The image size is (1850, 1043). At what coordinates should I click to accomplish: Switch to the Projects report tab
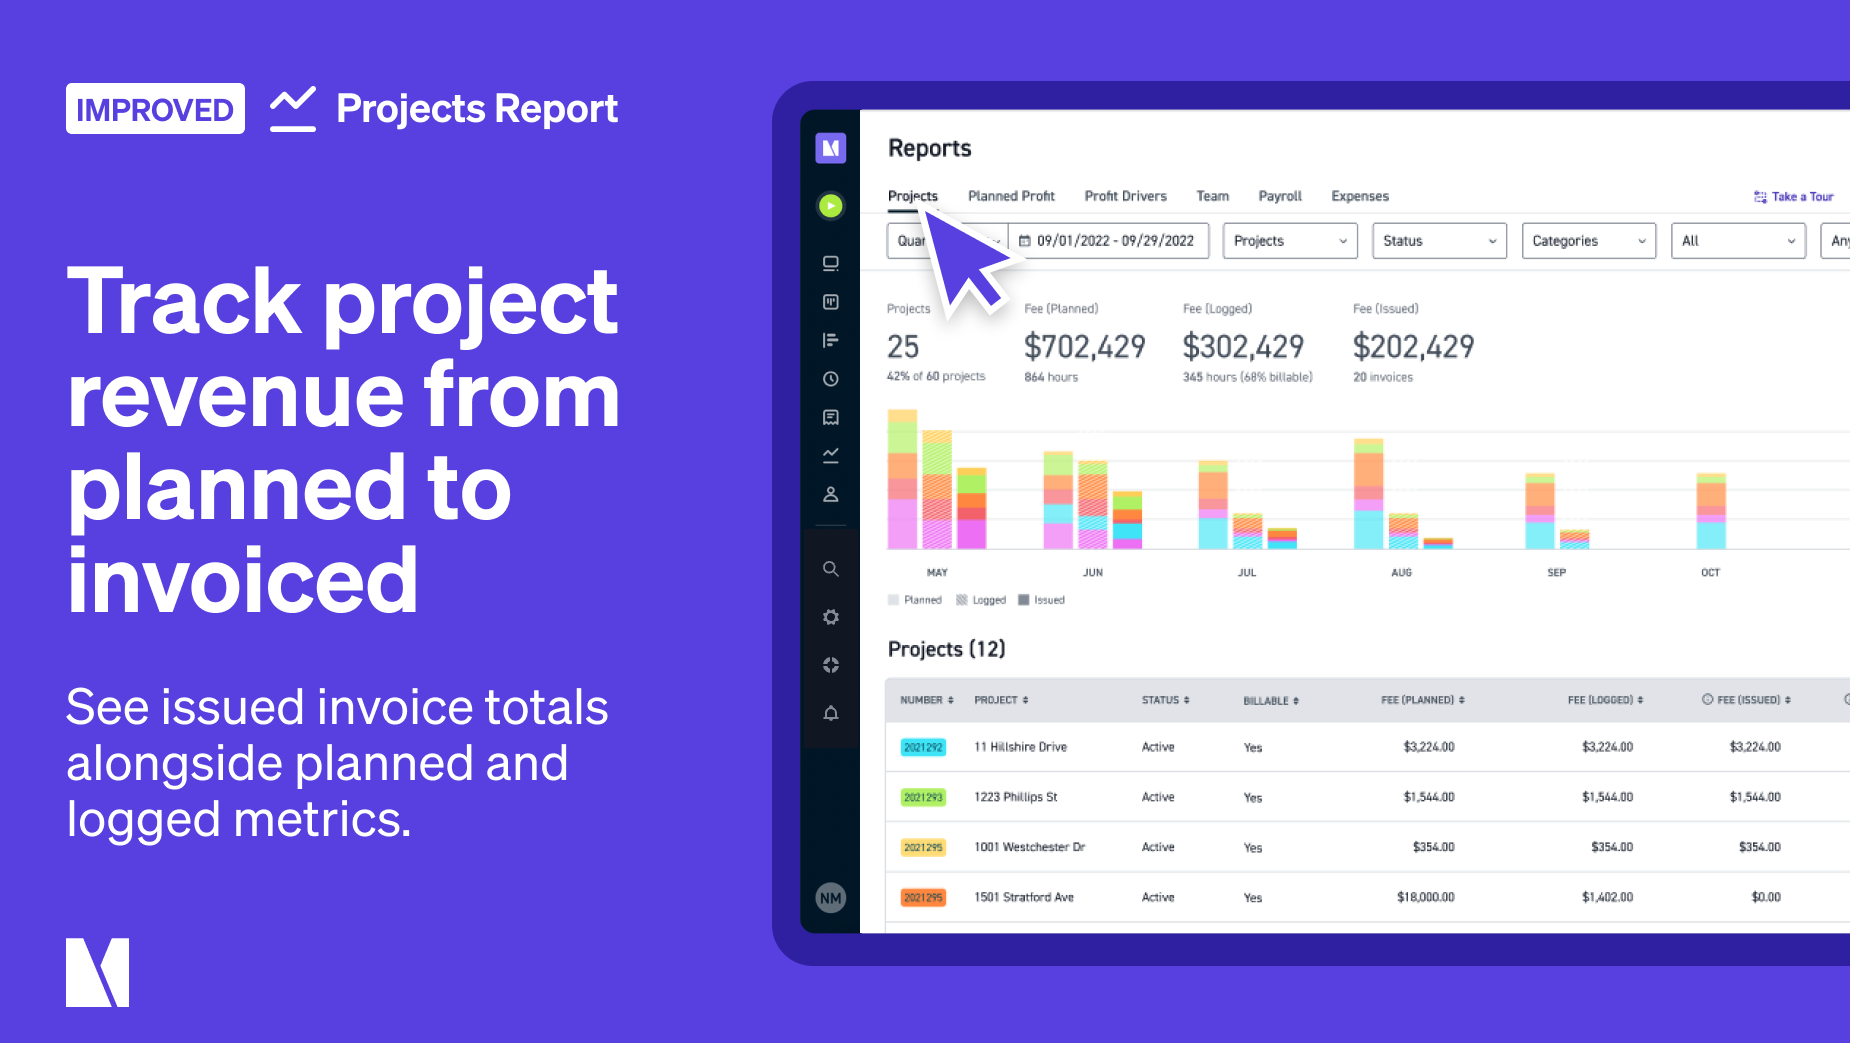(x=912, y=196)
